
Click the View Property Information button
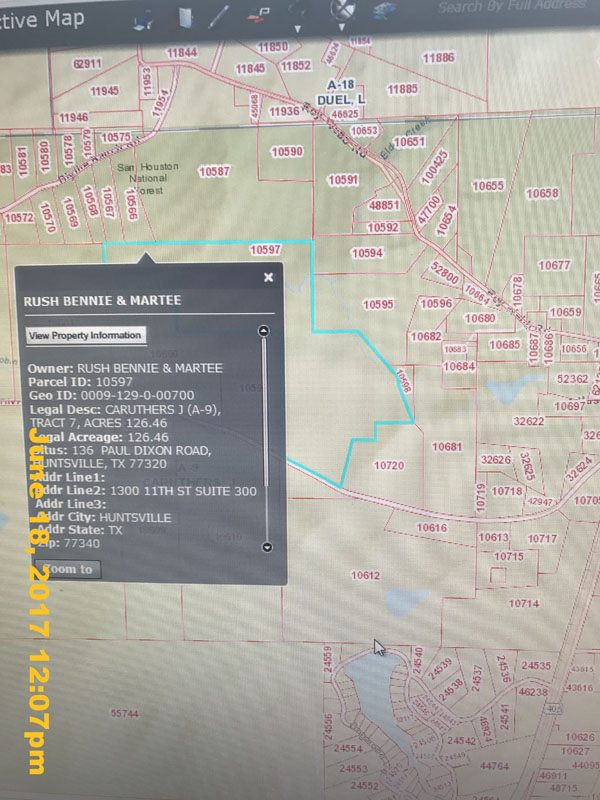point(86,336)
